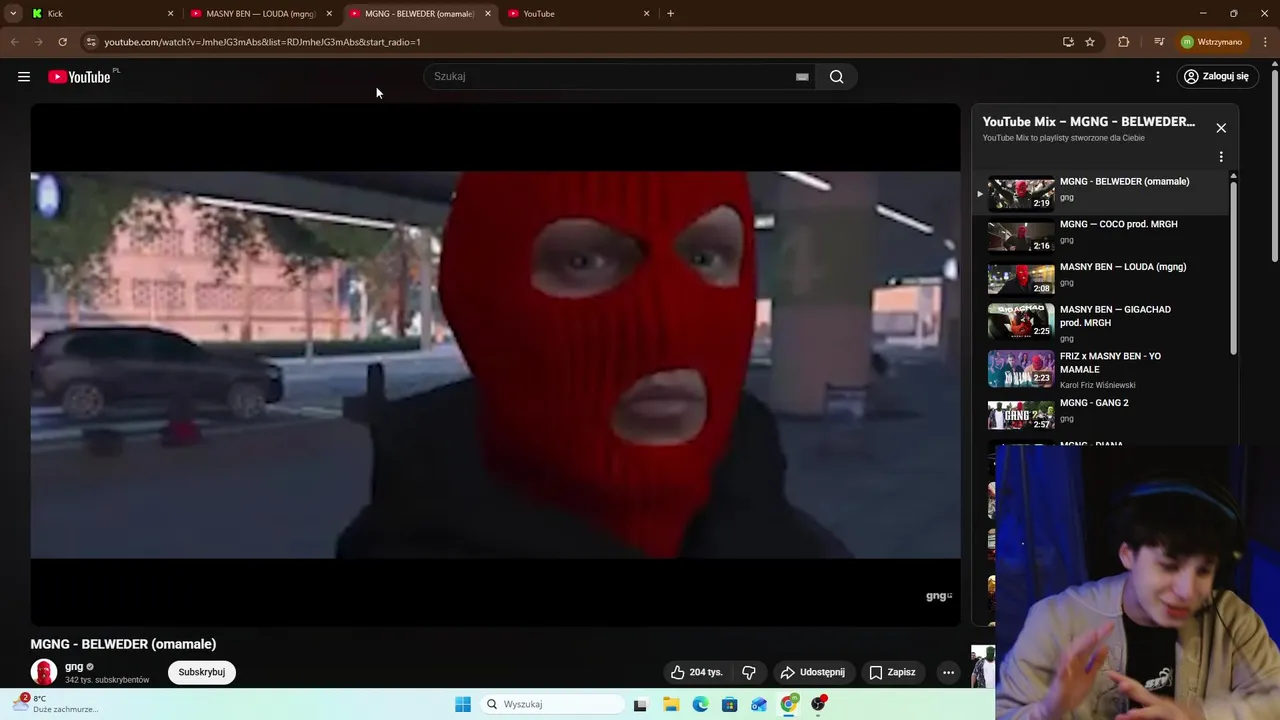The width and height of the screenshot is (1280, 720).
Task: Click the 342 tys. subskrybentów text
Action: [107, 680]
